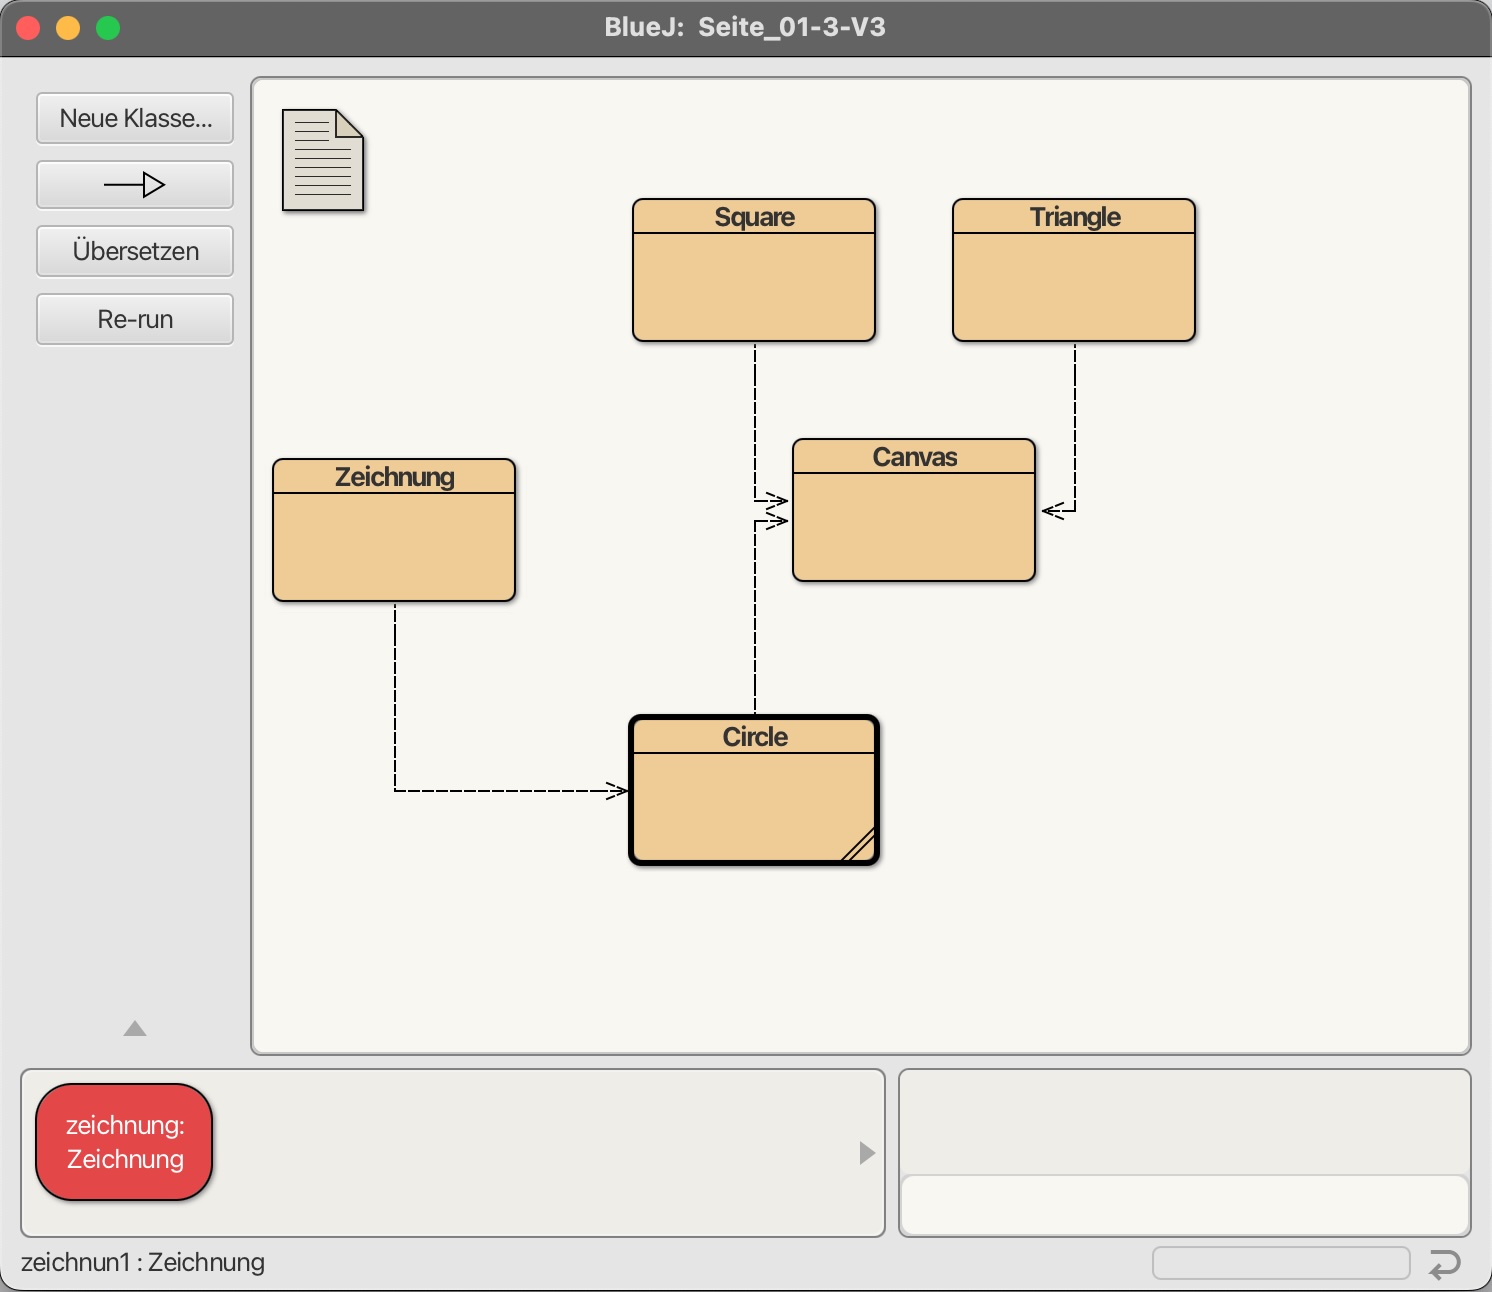
Task: Click the striped uncompiled corner on Circle
Action: (x=860, y=846)
